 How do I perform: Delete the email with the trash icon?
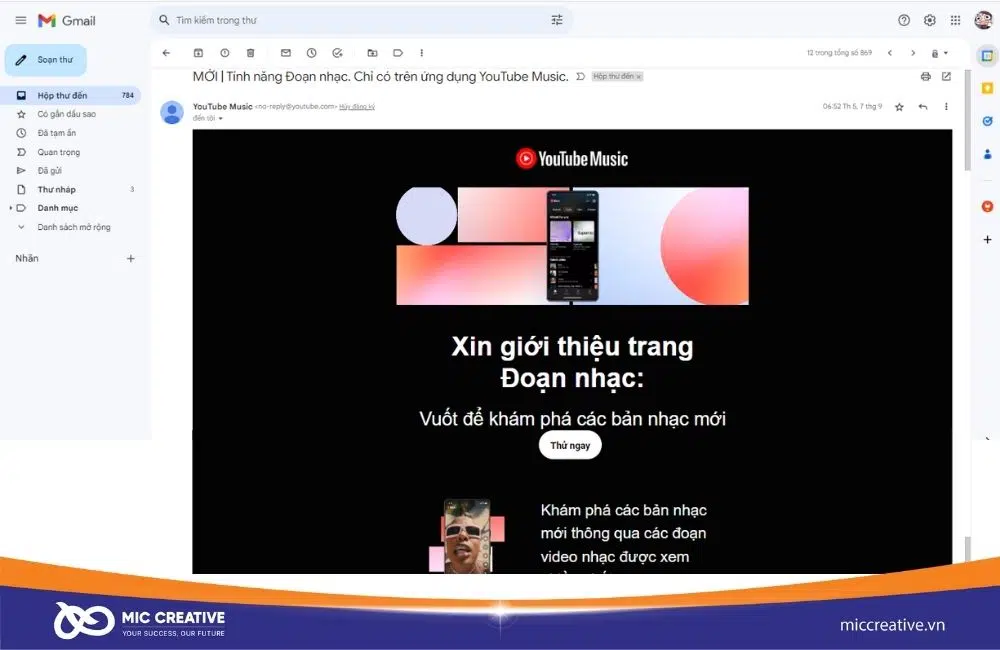251,53
